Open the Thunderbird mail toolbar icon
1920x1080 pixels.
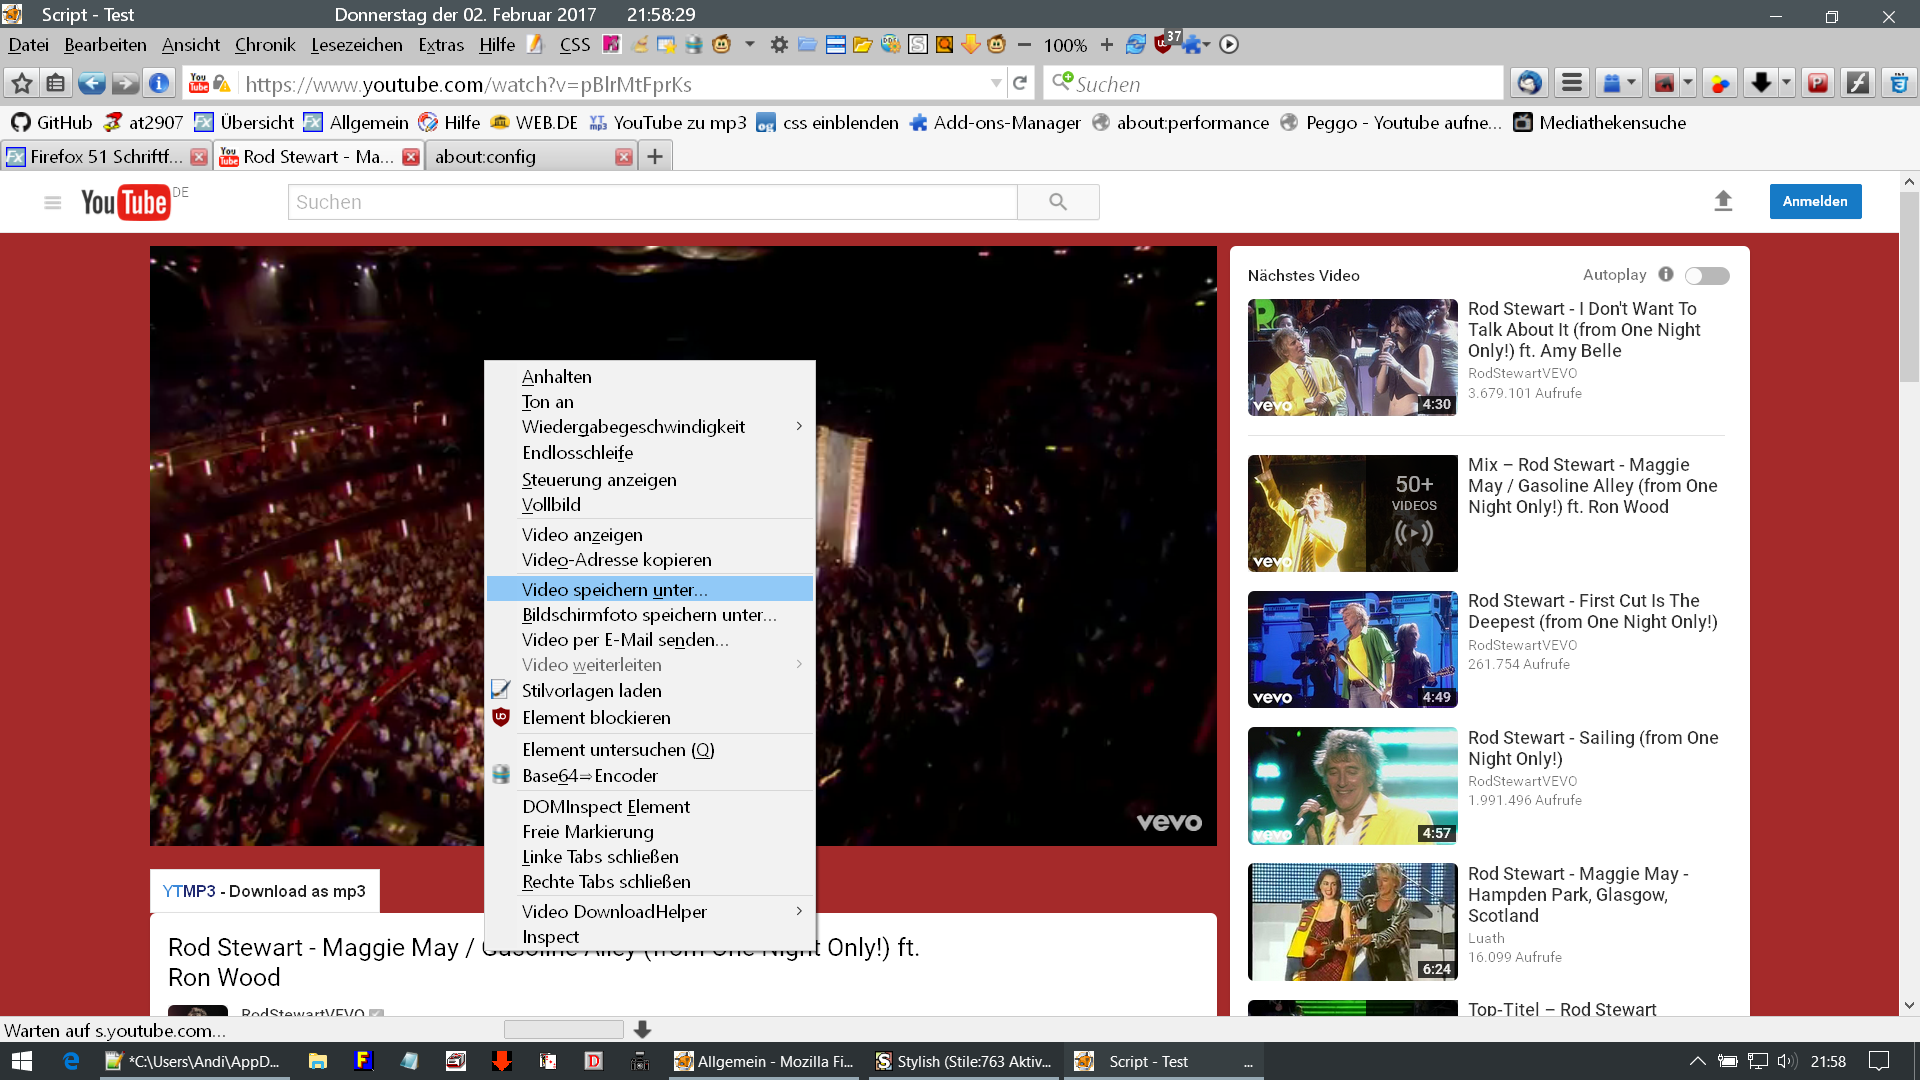click(1528, 84)
